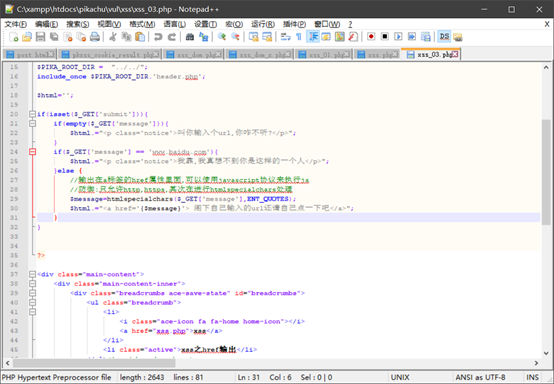Switch to the post.html tab
Image resolution: width=554 pixels, height=384 pixels.
30,54
